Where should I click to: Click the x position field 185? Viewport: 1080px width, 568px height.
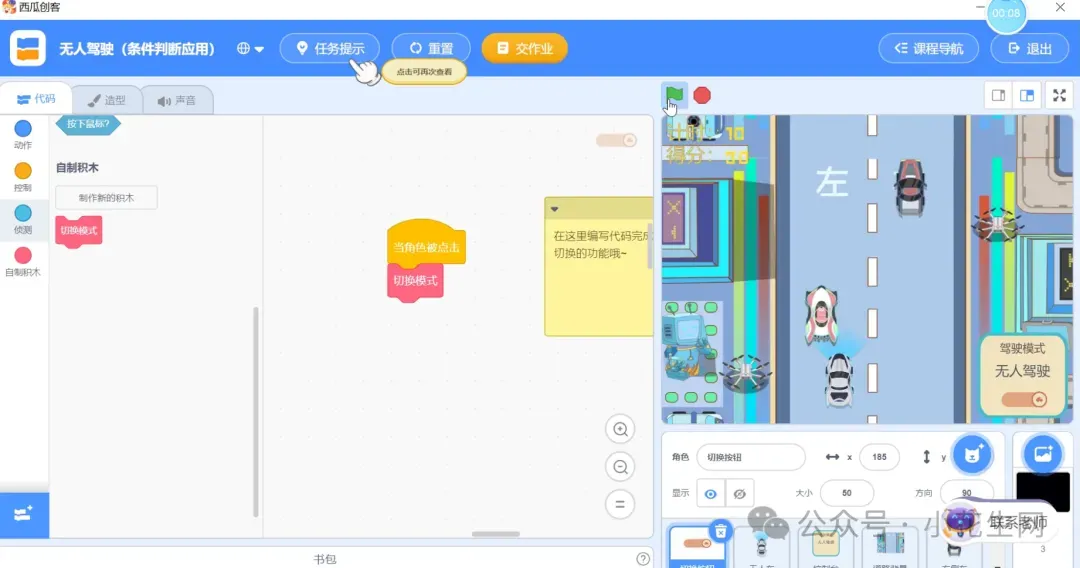click(879, 457)
